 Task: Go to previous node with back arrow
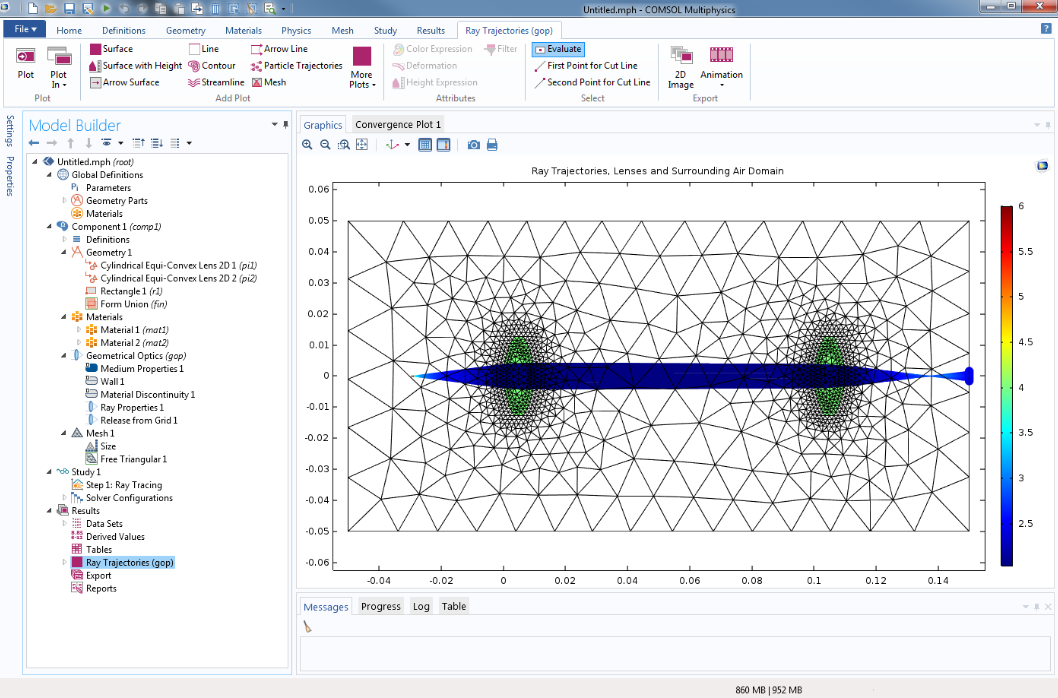click(x=34, y=142)
